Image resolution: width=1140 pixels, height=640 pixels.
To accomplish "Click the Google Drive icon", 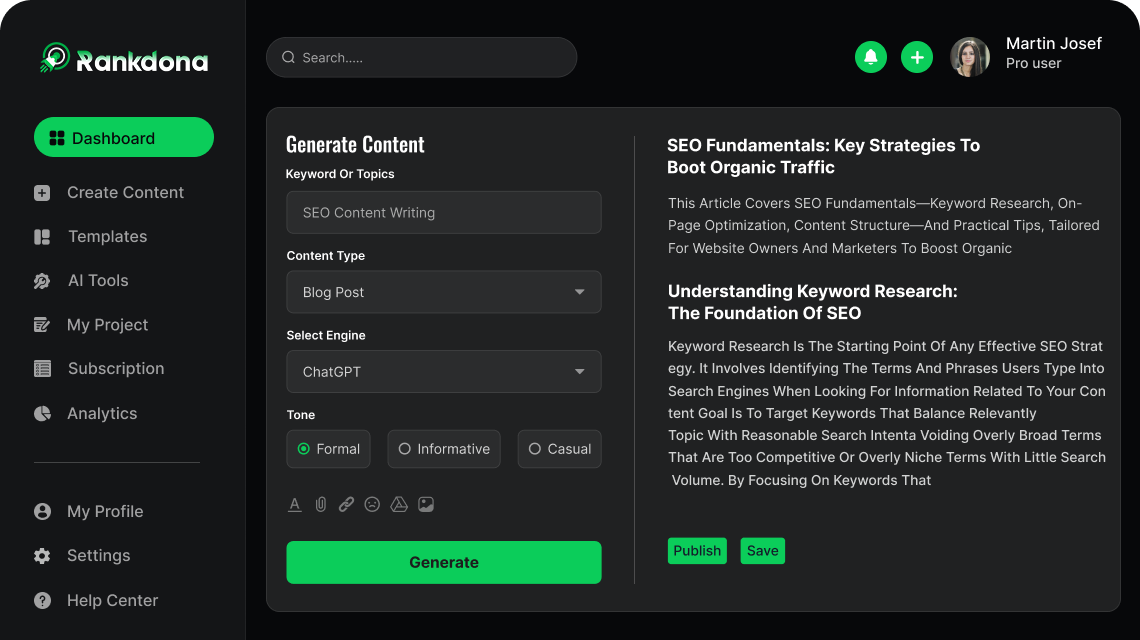I will point(399,505).
